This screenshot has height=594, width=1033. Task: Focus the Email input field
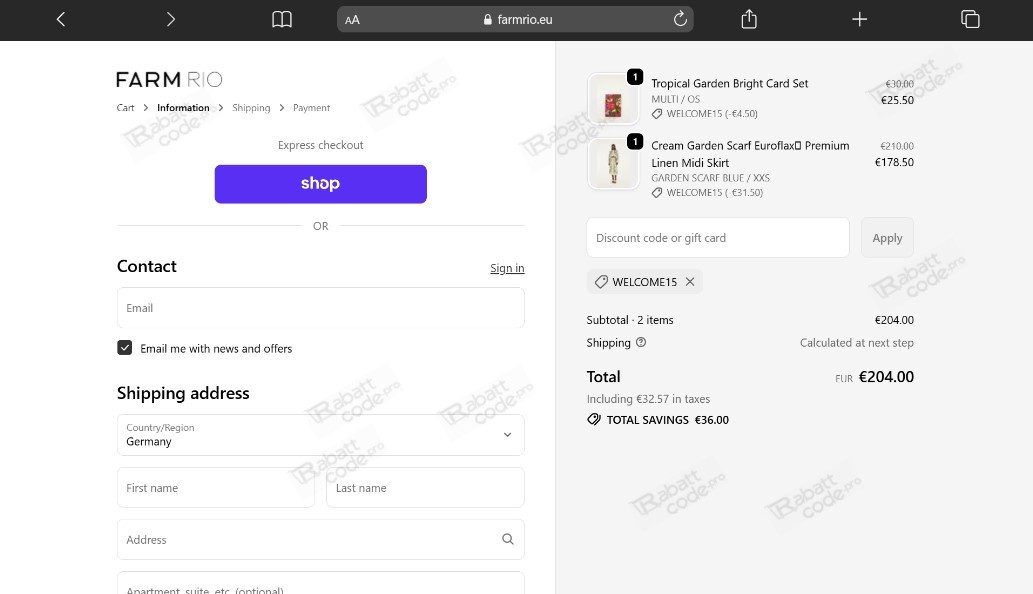coord(320,308)
